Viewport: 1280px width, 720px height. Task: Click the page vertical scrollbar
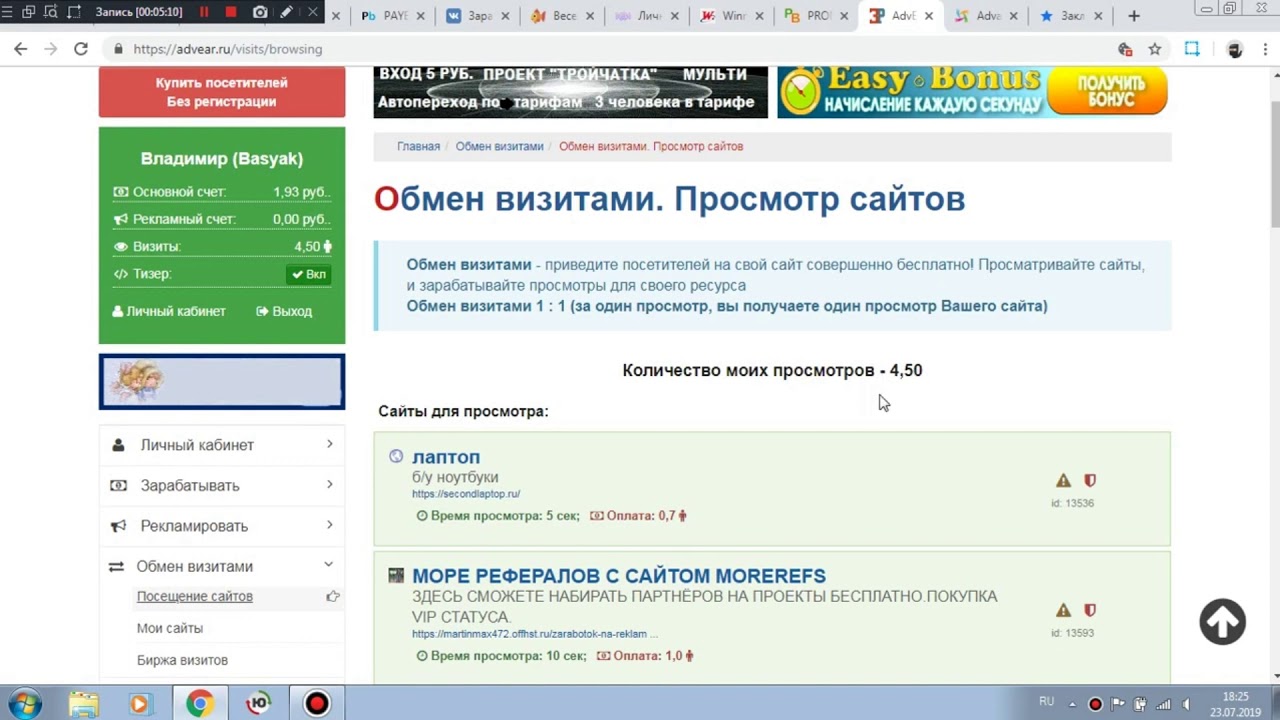[1274, 165]
